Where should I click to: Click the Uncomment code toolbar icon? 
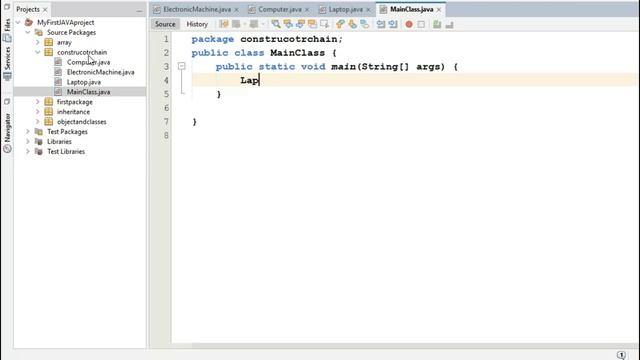(449, 24)
